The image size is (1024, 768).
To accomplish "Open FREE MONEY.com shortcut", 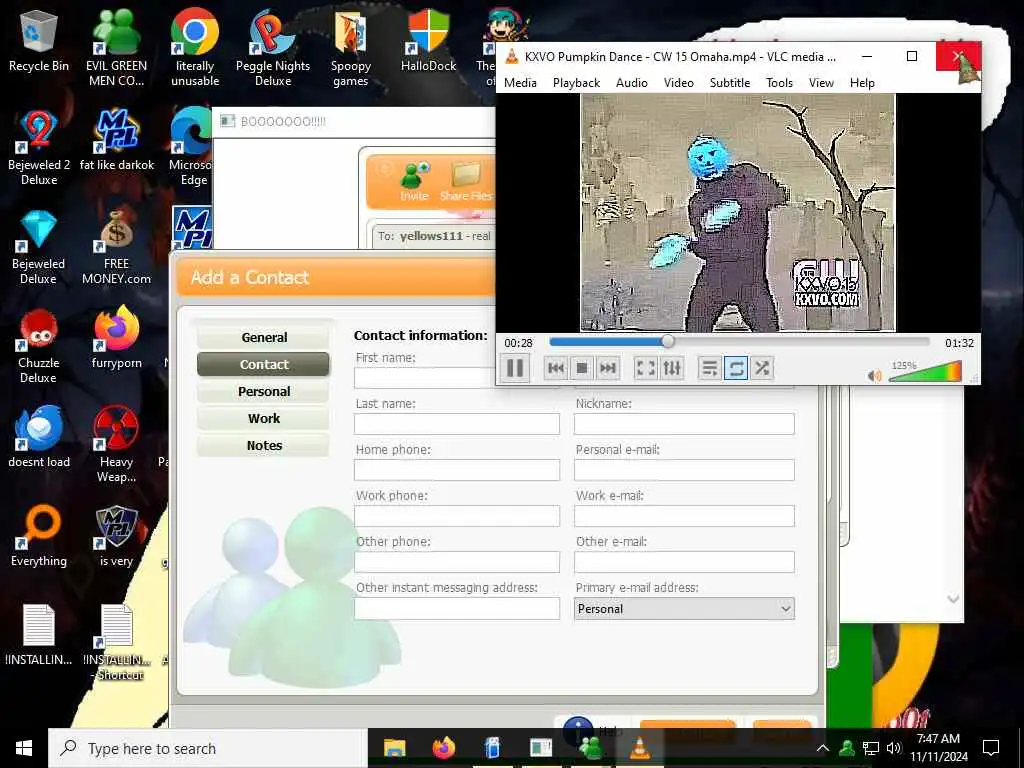I will [116, 247].
